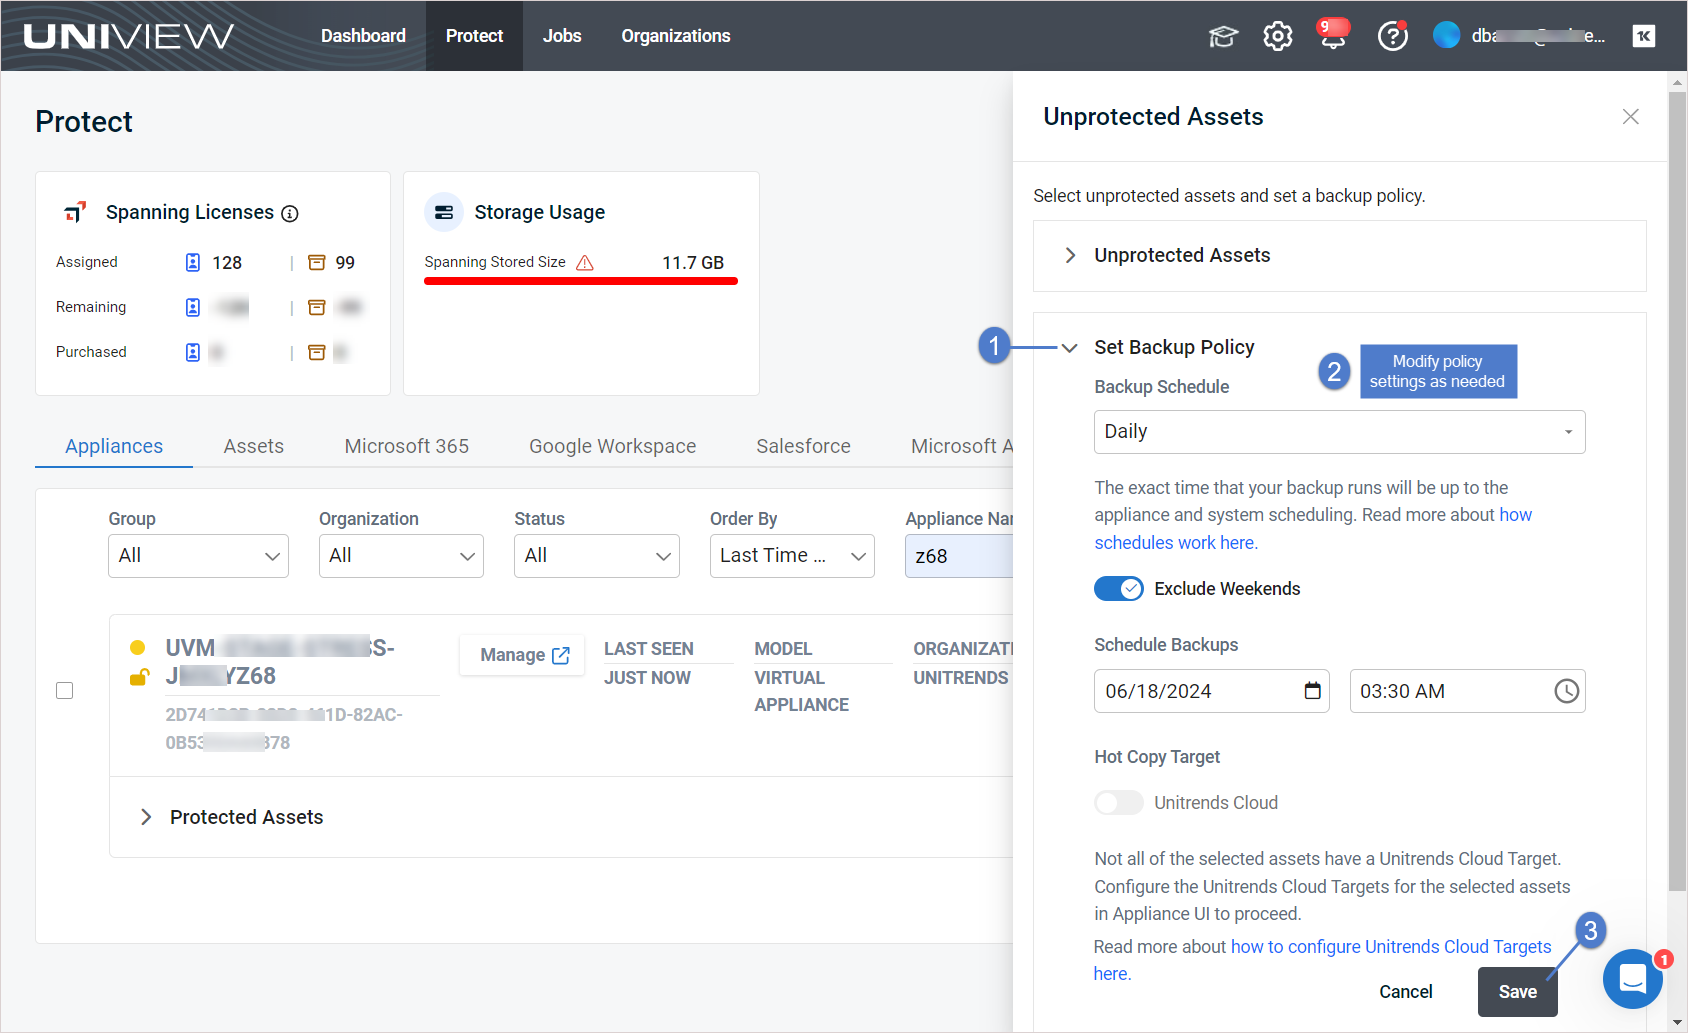Click the Purchased archive license icon
This screenshot has width=1688, height=1033.
pyautogui.click(x=316, y=352)
